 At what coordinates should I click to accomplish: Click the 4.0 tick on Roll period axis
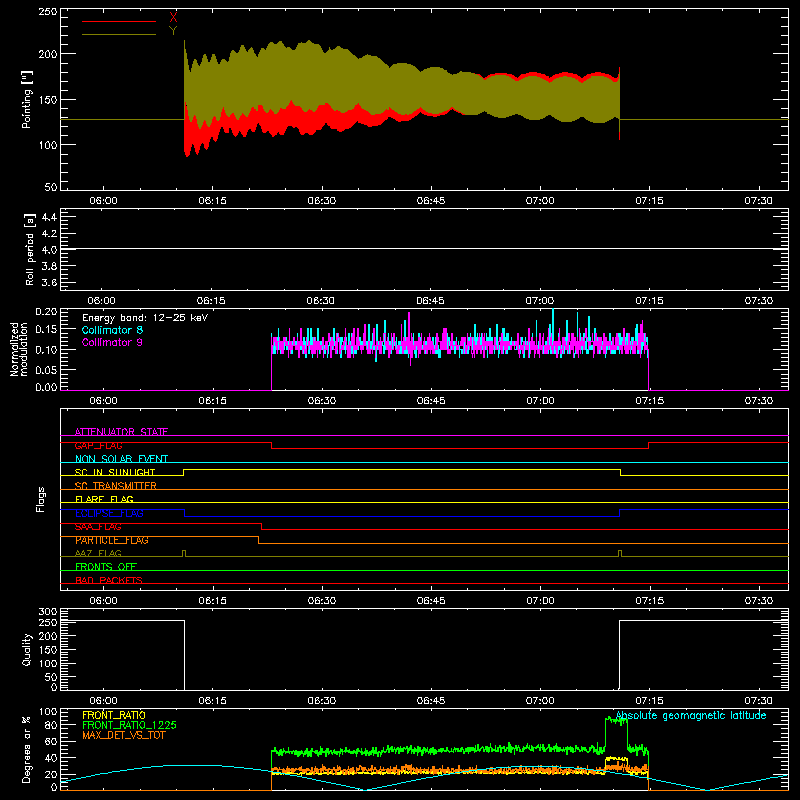[49, 249]
